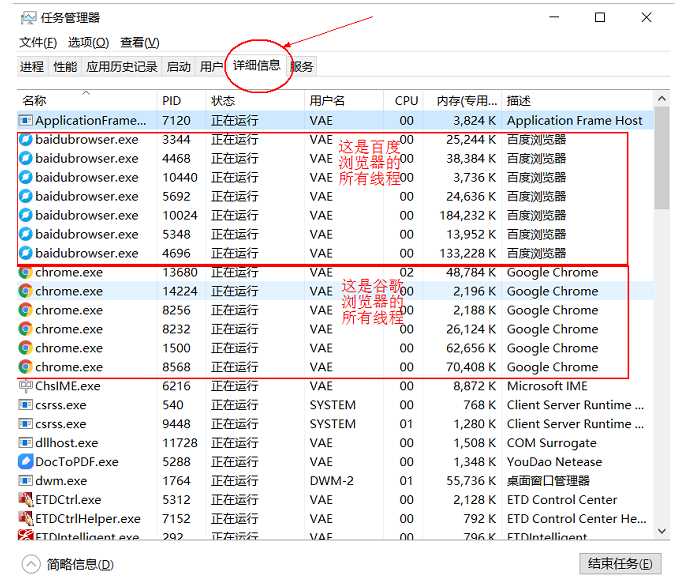684x584 pixels.
Task: Sort by the 内存(专用... column header
Action: tap(463, 101)
